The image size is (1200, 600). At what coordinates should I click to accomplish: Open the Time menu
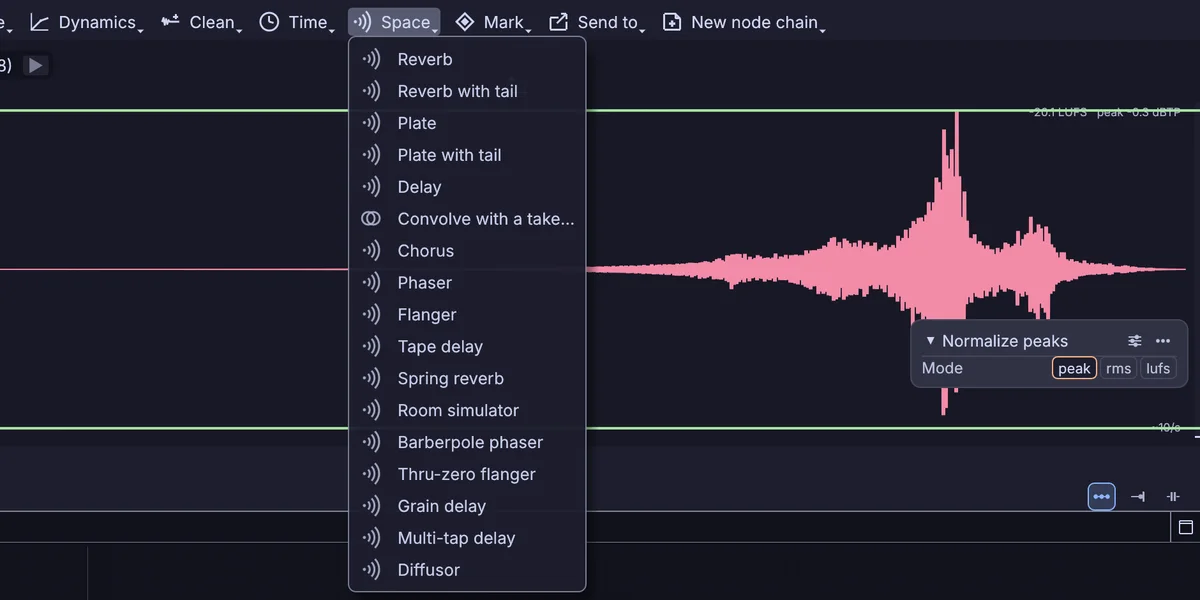click(x=296, y=22)
